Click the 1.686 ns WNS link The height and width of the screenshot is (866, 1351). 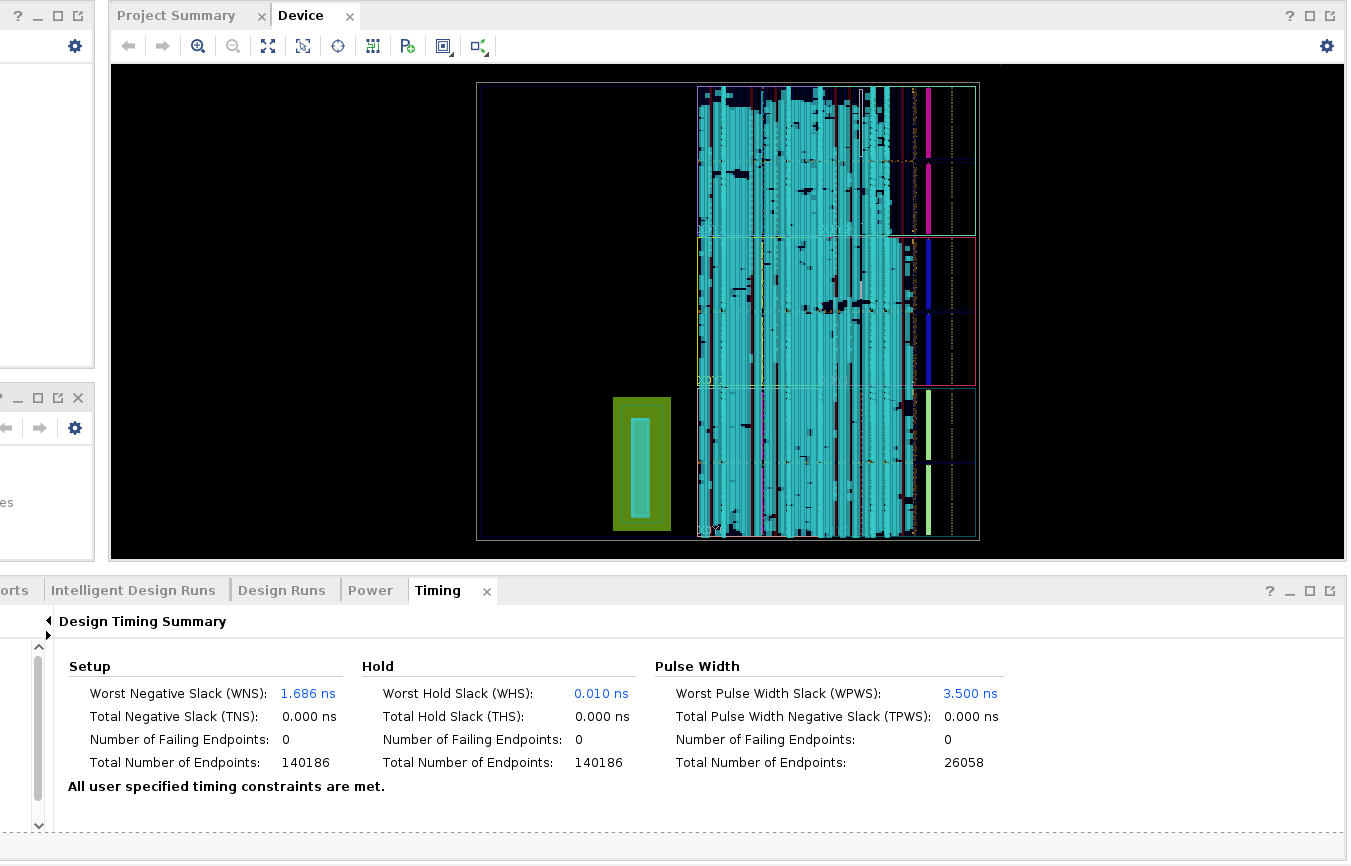[308, 694]
